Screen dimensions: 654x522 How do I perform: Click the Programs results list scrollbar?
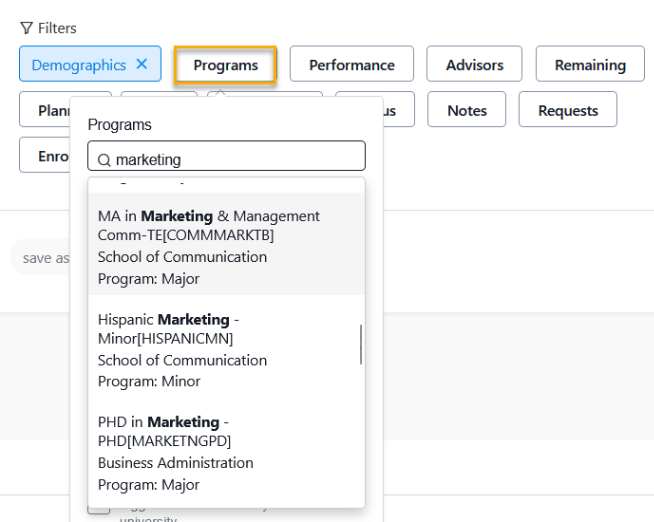361,344
